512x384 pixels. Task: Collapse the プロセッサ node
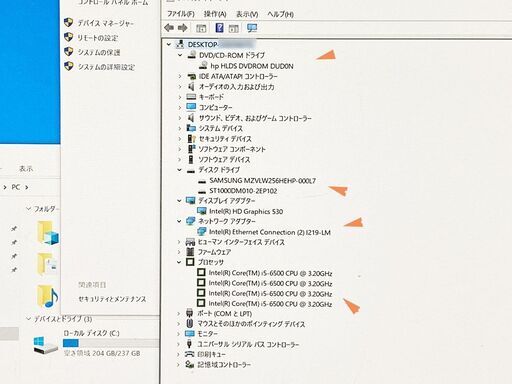click(179, 262)
